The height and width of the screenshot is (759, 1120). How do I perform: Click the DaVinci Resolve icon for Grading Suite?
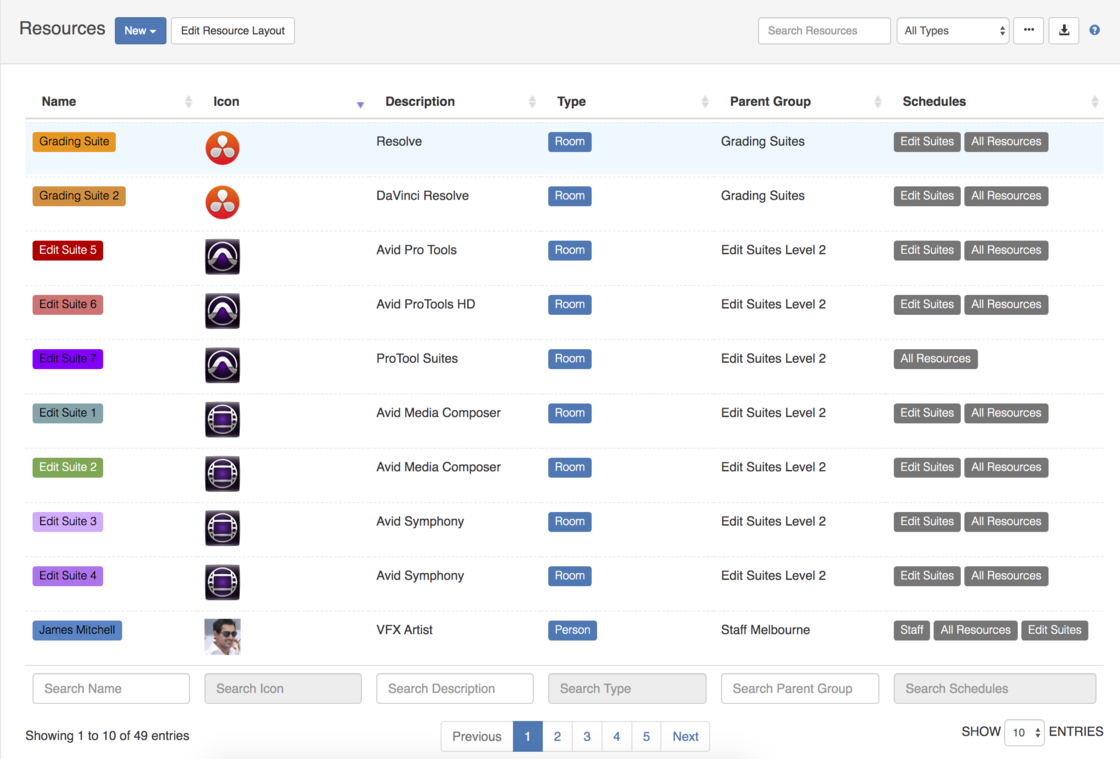[222, 148]
